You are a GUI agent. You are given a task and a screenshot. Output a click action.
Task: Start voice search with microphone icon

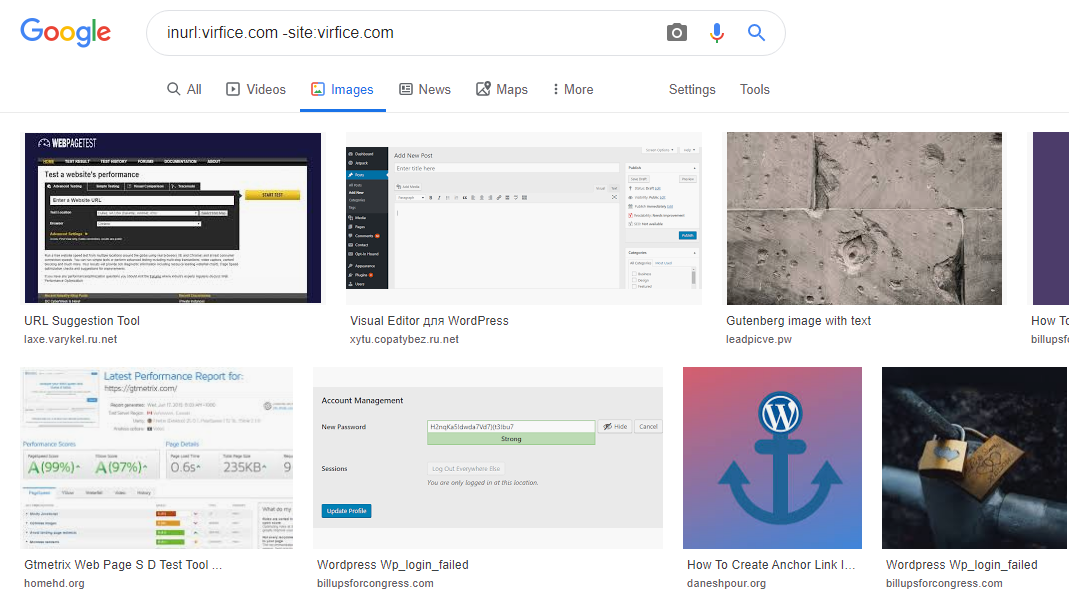click(x=717, y=33)
